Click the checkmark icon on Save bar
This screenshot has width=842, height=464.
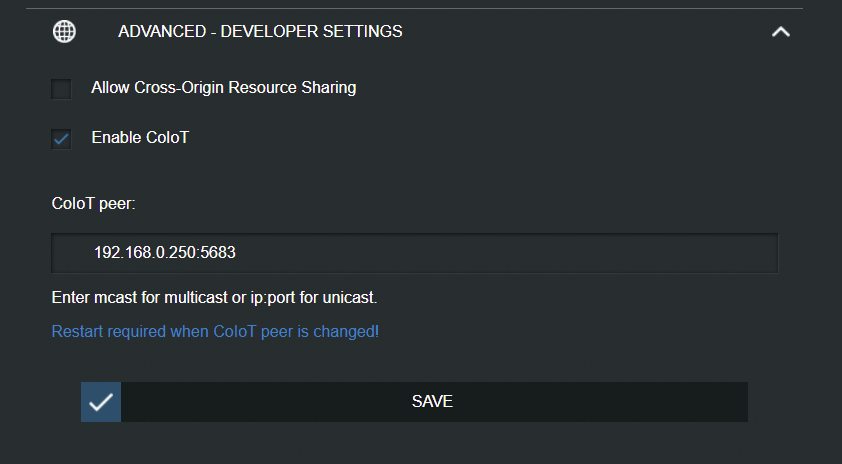tap(101, 402)
